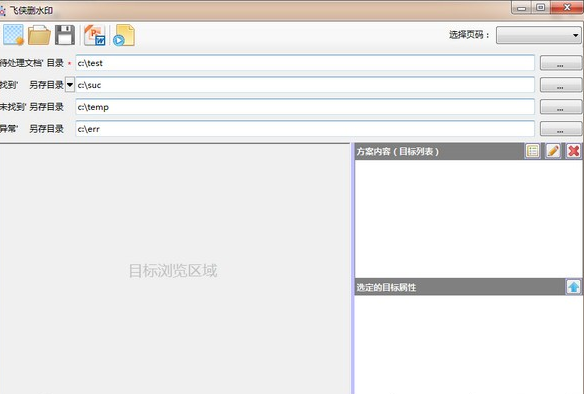Viewport: 584px width, 394px height.
Task: Close the 飞侠删水印 window
Action: (567, 8)
